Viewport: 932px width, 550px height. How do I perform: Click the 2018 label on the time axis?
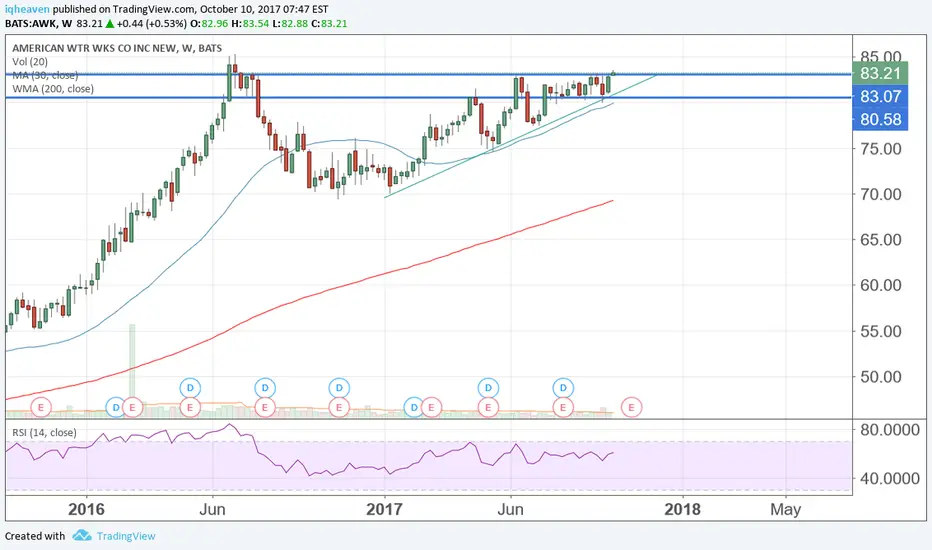[x=682, y=510]
